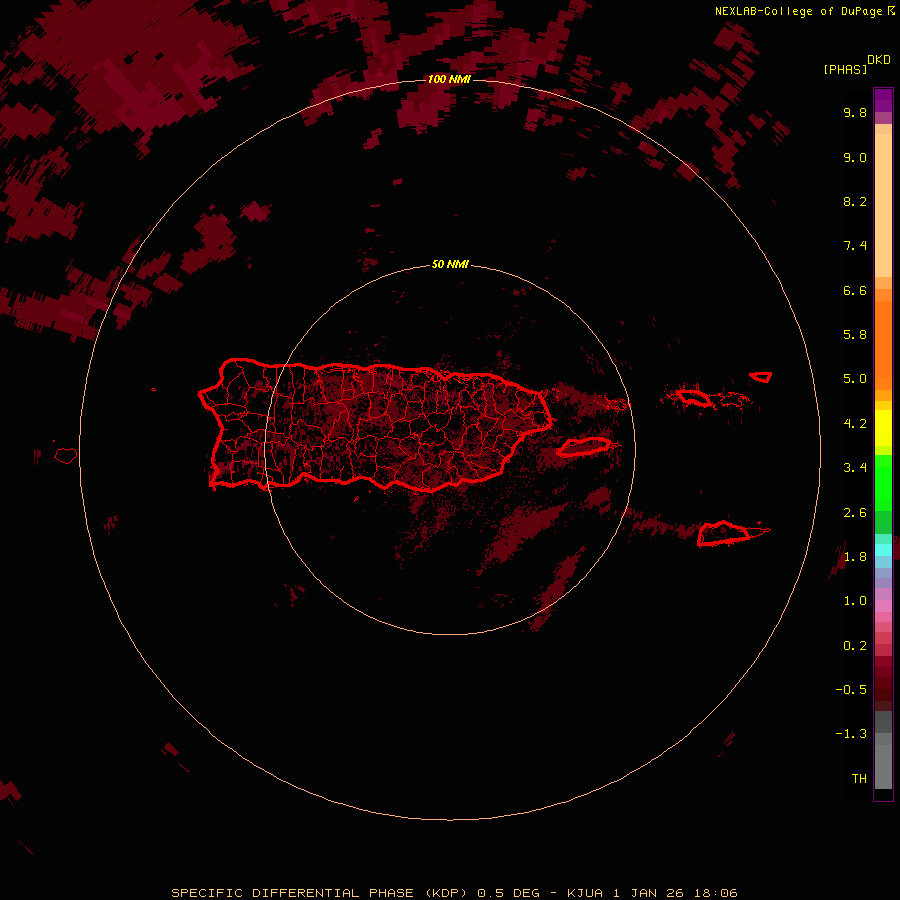Click the 18:06 timestamp in the caption

pyautogui.click(x=716, y=893)
